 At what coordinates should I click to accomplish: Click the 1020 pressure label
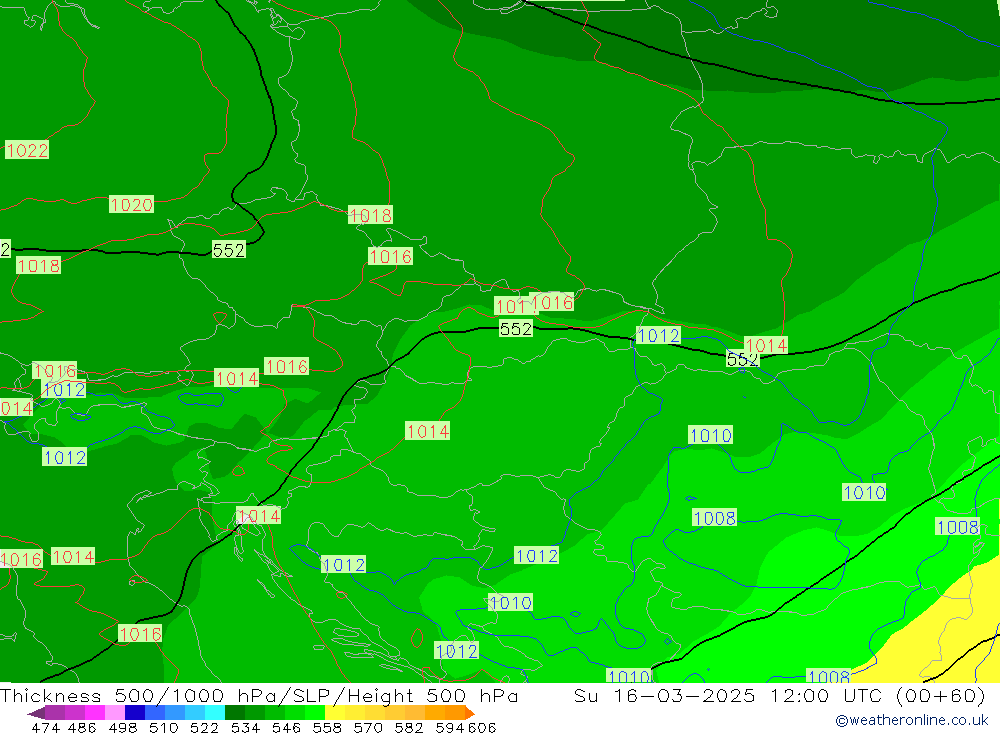[131, 204]
